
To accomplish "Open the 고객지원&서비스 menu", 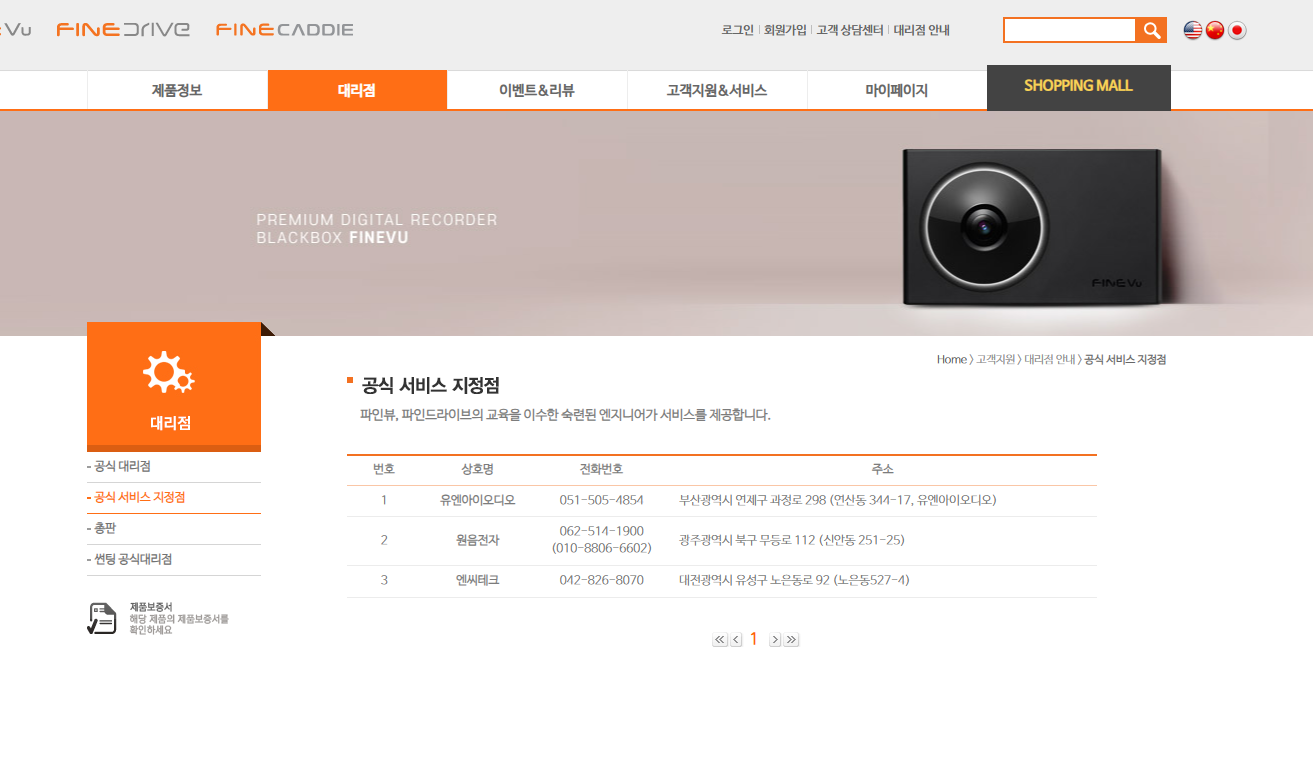I will pos(717,90).
